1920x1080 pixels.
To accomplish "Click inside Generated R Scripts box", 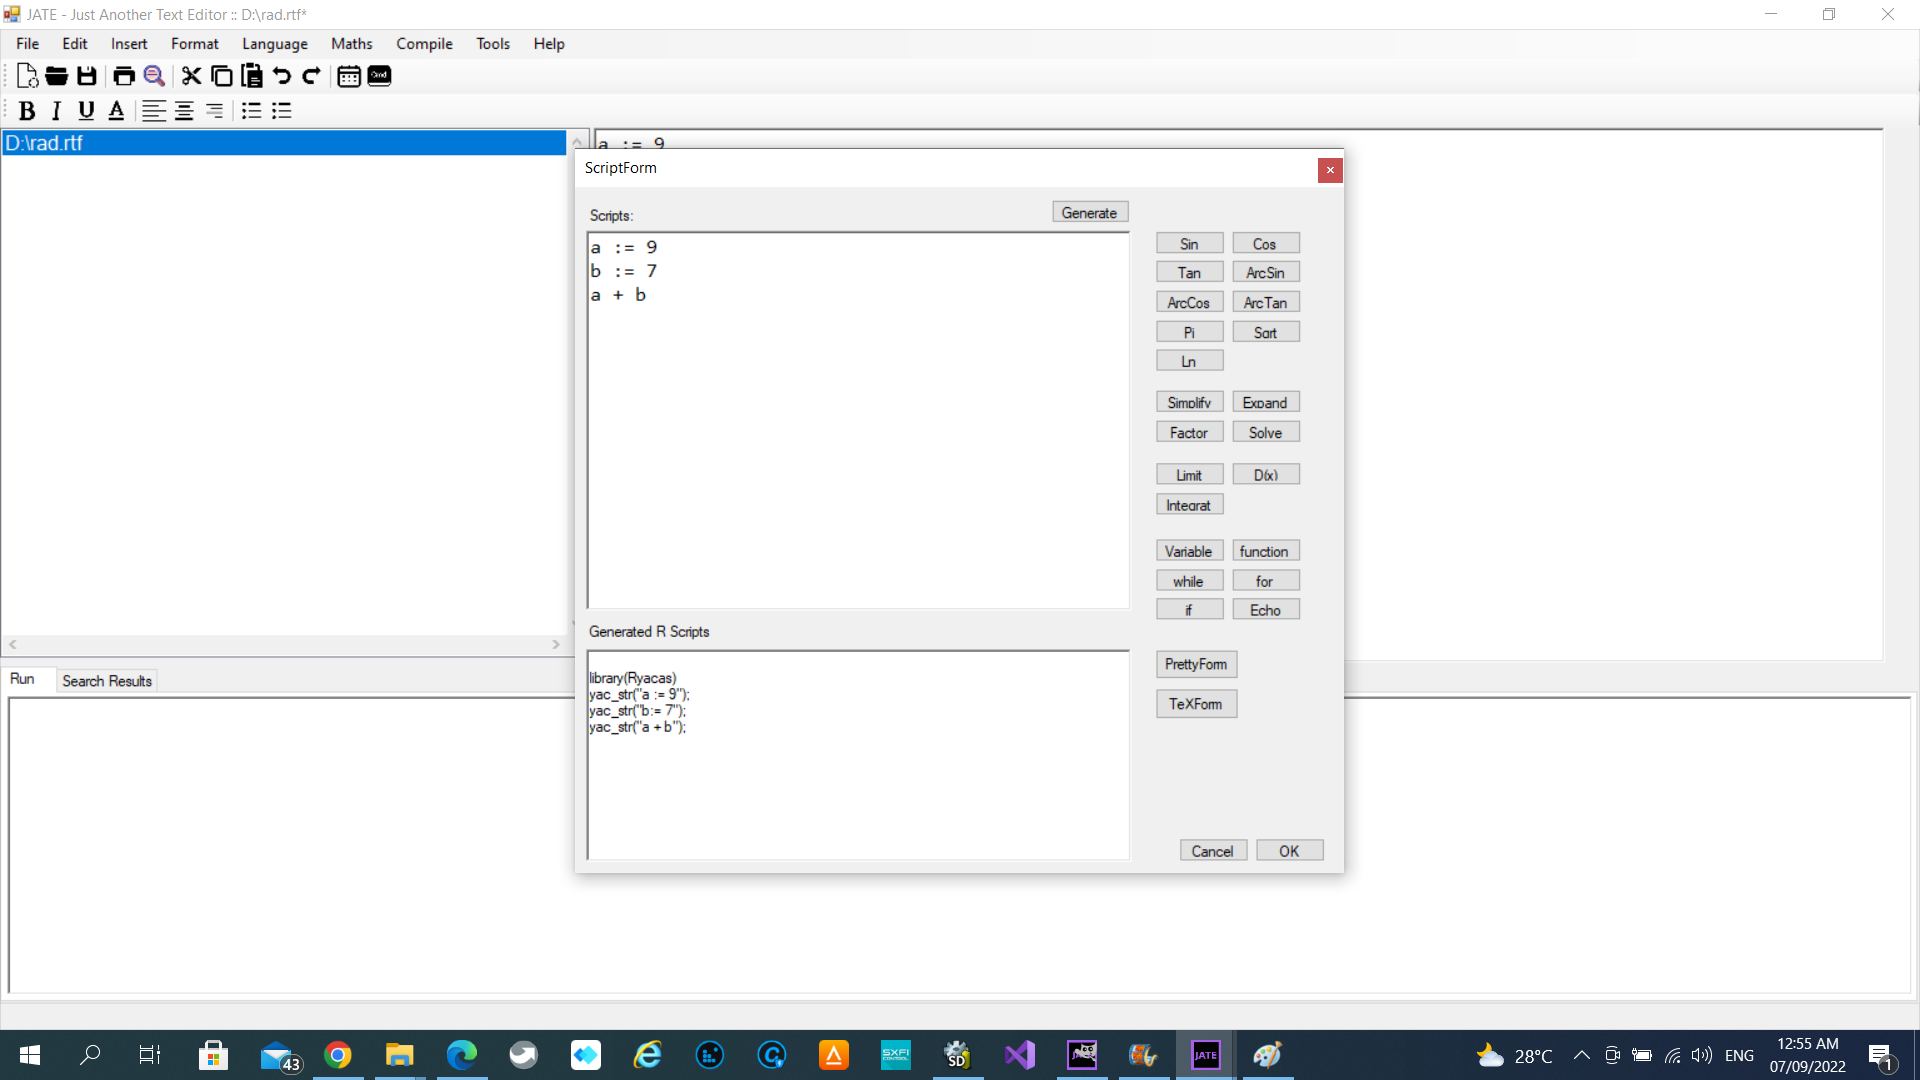I will (858, 755).
